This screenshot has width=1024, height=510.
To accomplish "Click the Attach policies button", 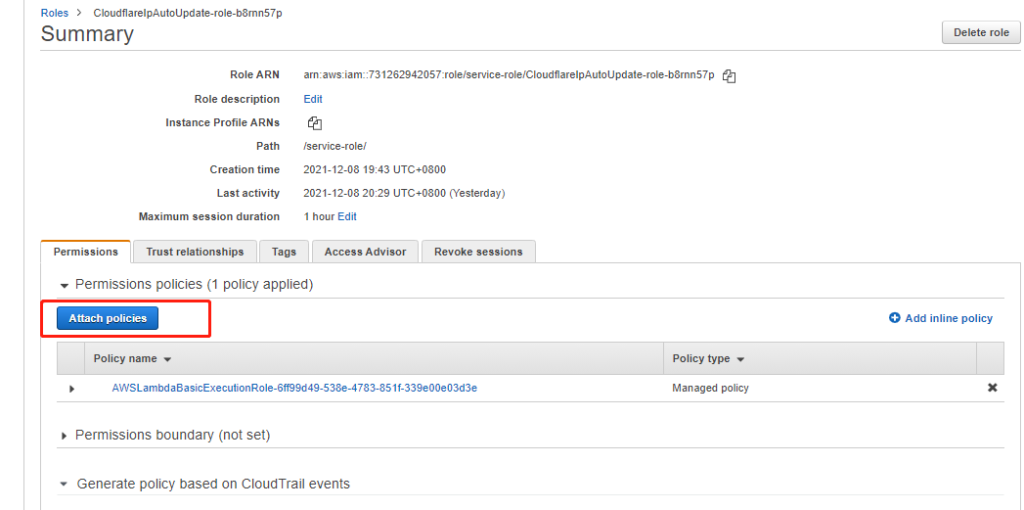I will point(108,318).
